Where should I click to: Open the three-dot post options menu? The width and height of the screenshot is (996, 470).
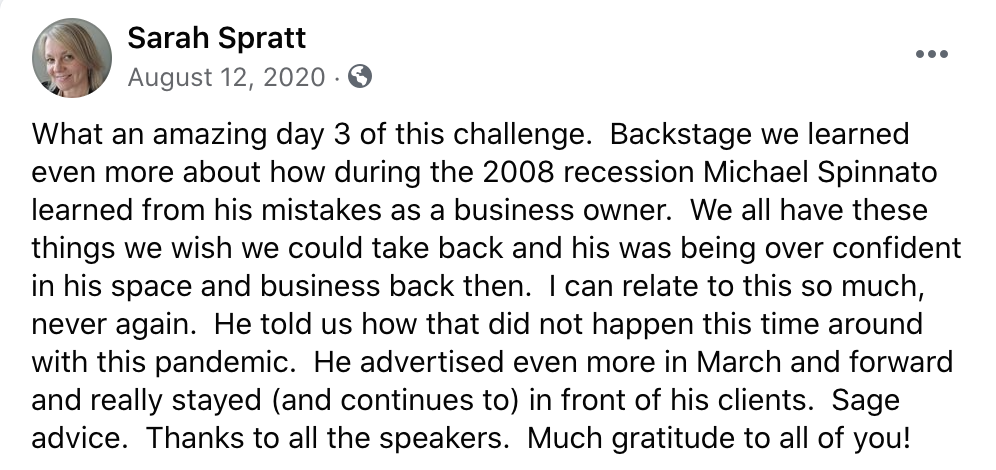[932, 54]
